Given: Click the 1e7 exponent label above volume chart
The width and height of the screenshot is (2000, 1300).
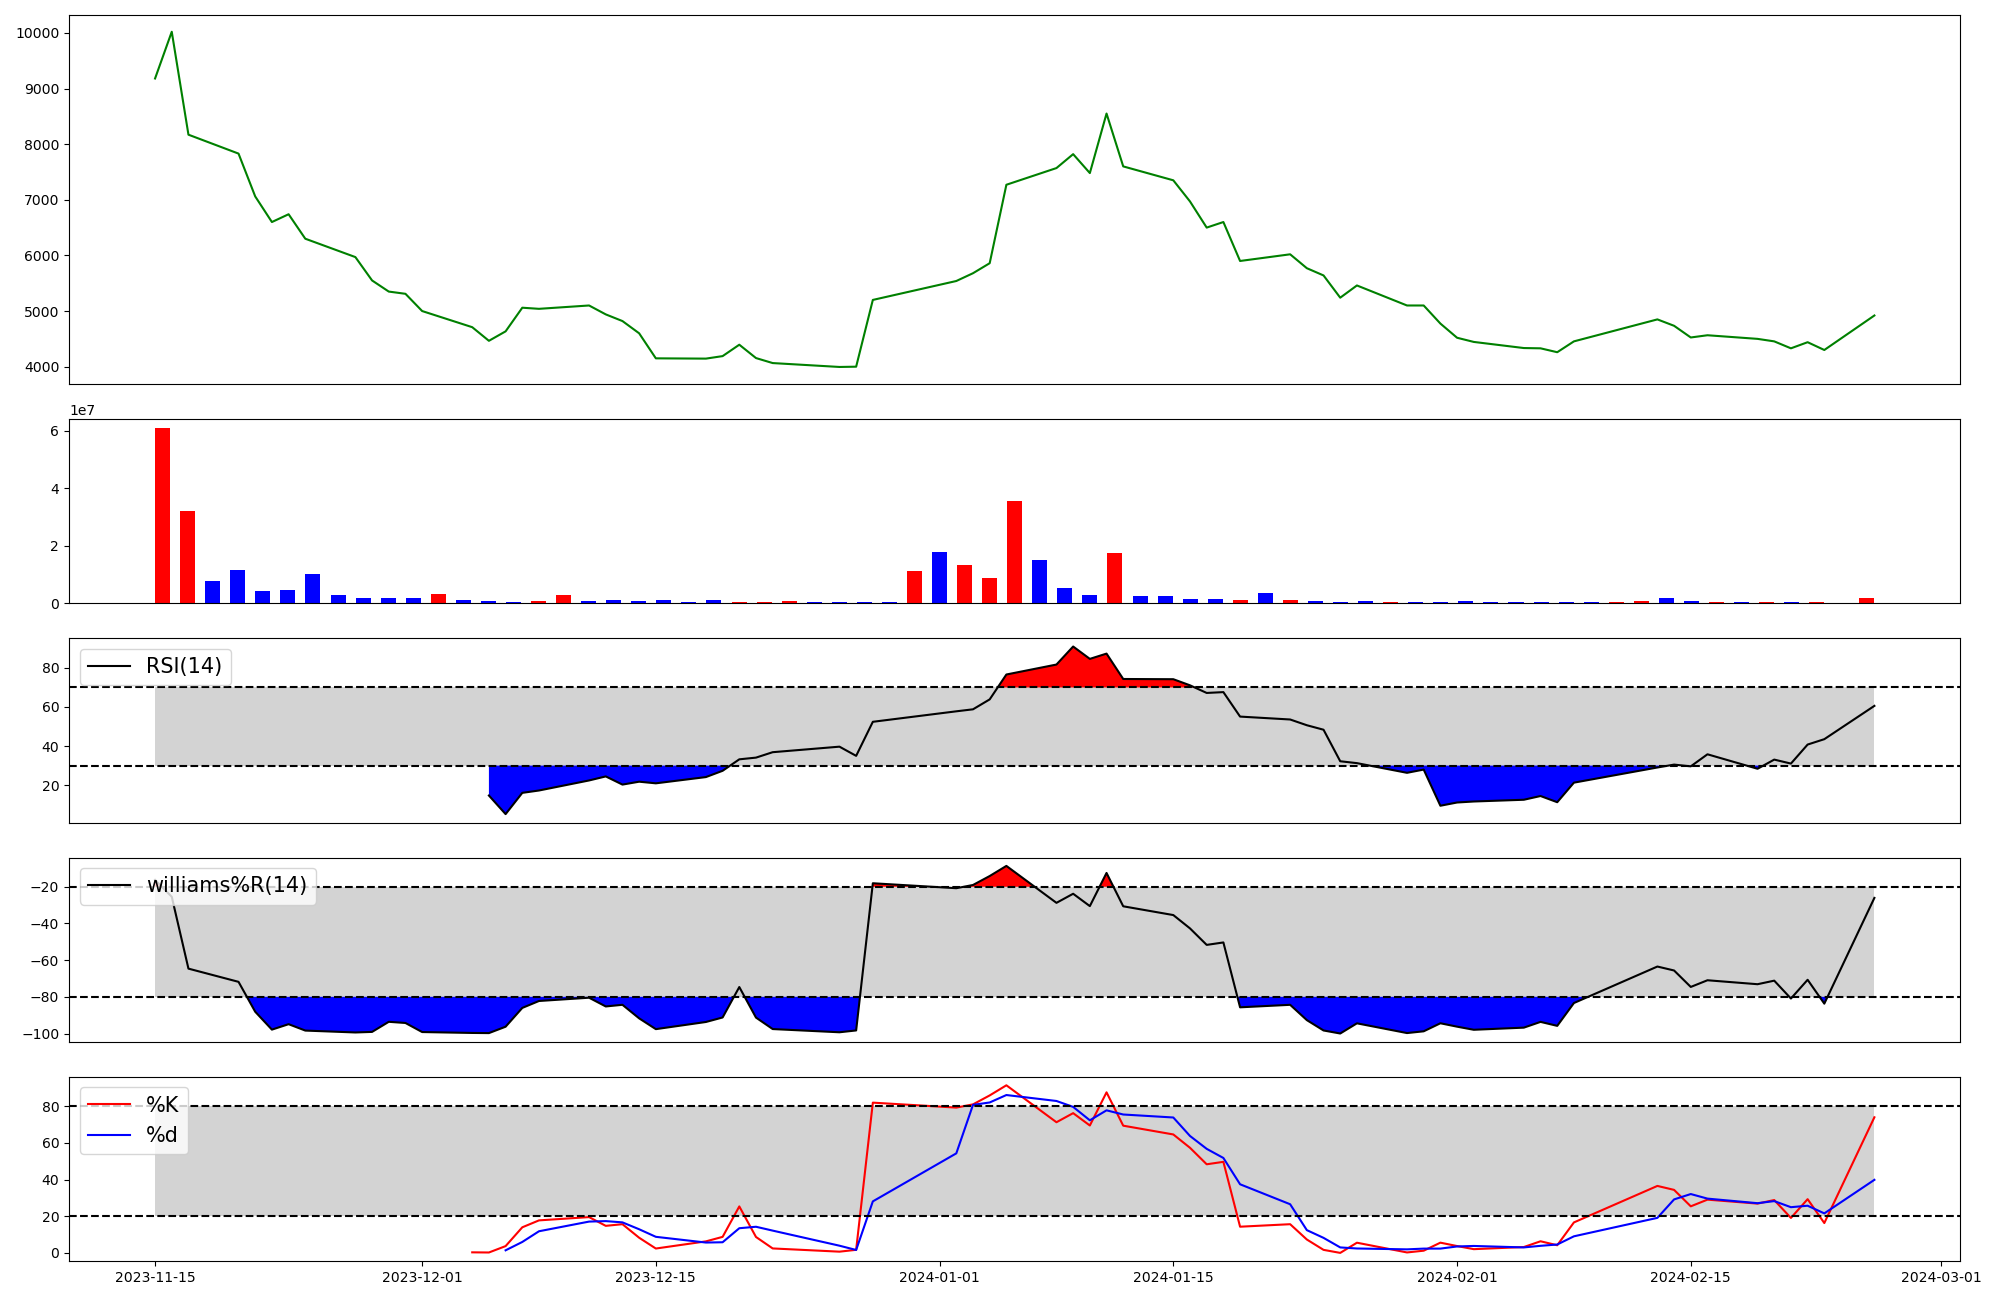Looking at the screenshot, I should (x=82, y=410).
